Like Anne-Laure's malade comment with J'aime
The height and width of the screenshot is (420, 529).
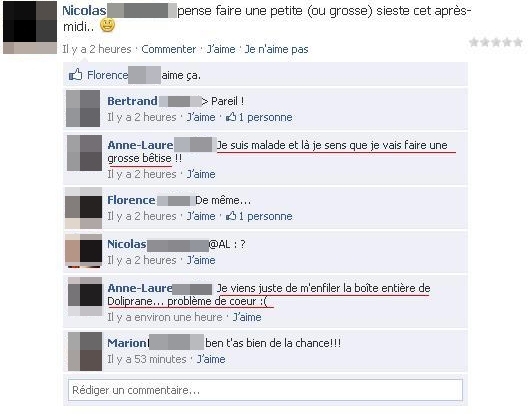click(201, 174)
